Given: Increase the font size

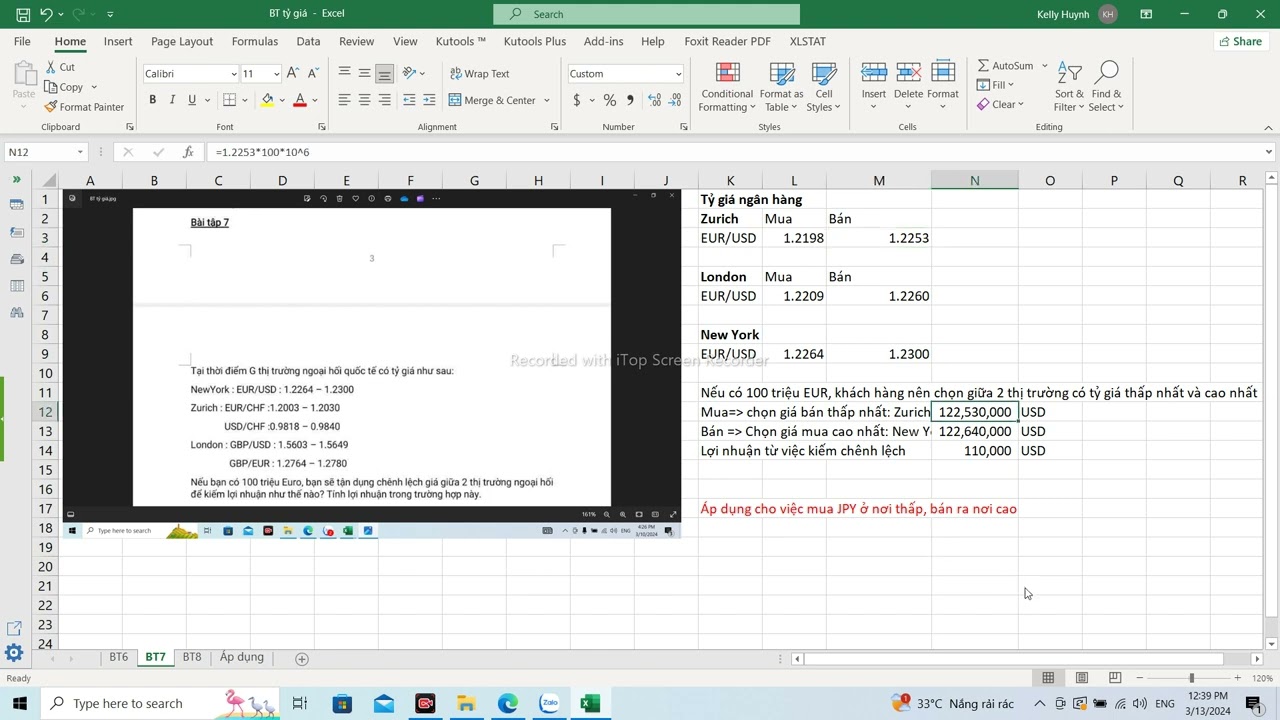Looking at the screenshot, I should click(x=293, y=73).
